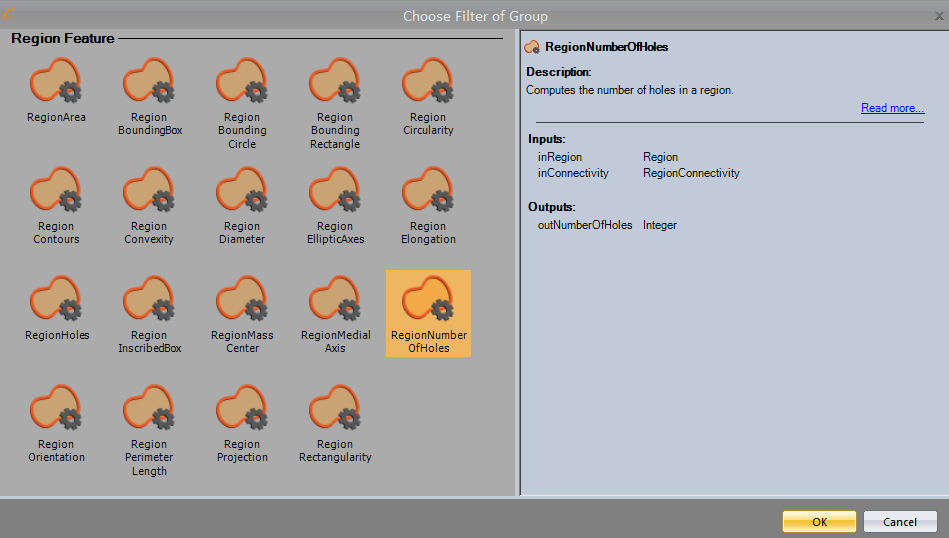This screenshot has height=538, width=949.
Task: Pick the Region InscribedBox filter
Action: (x=149, y=300)
